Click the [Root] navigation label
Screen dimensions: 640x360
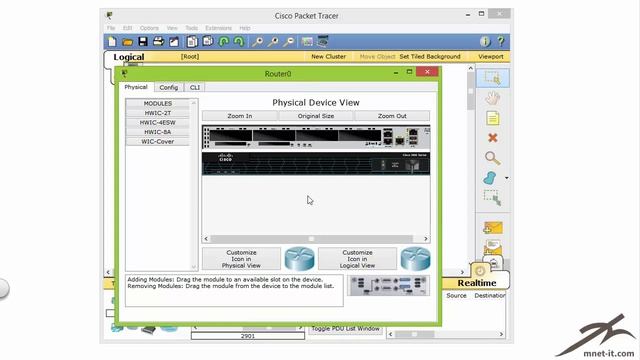[x=190, y=57]
